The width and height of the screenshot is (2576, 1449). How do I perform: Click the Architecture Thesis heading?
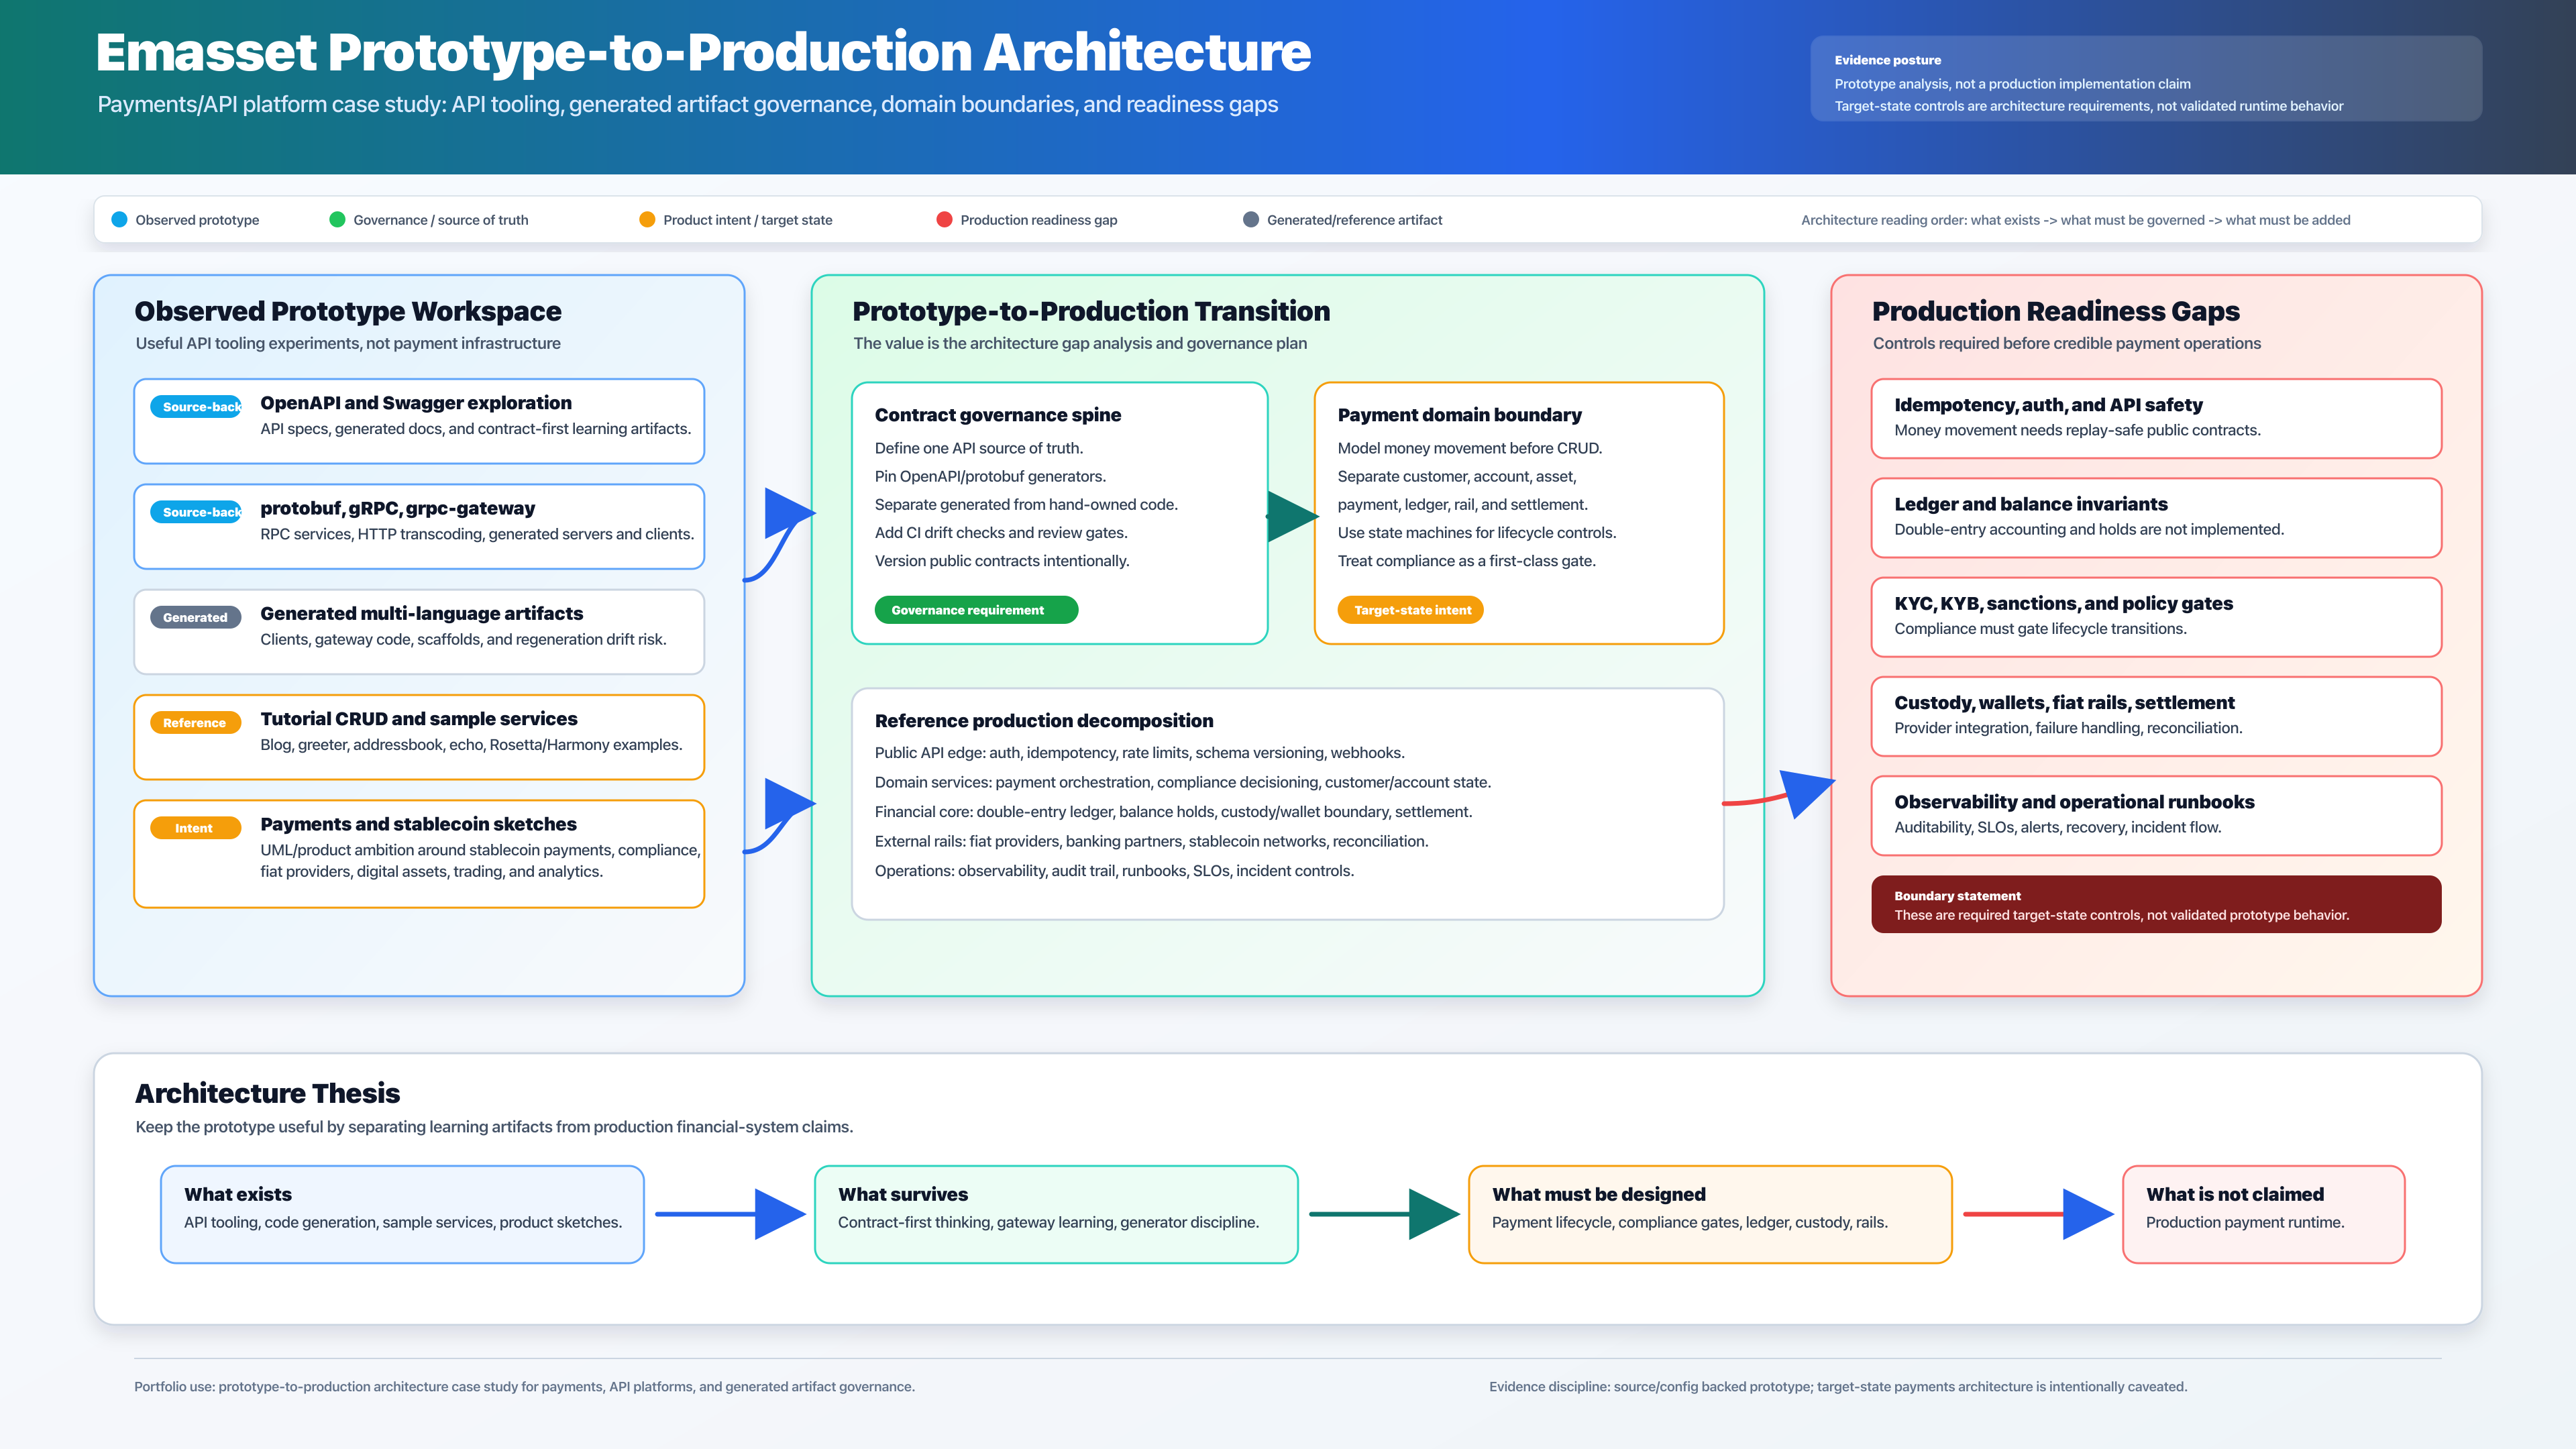[267, 1093]
